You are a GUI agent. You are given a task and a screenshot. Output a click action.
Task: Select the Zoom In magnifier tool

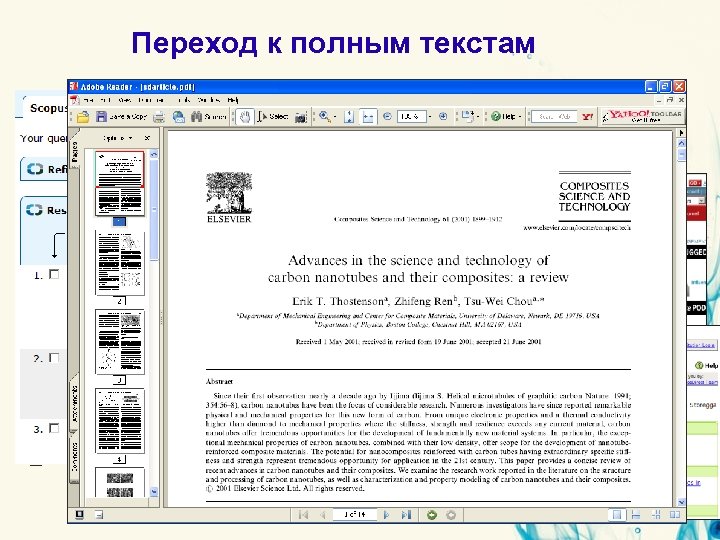click(325, 117)
